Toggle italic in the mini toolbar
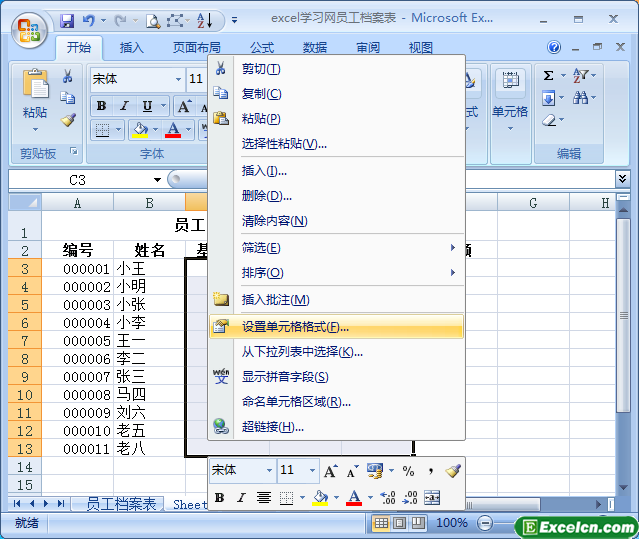Viewport: 639px width, 539px height. pyautogui.click(x=241, y=498)
